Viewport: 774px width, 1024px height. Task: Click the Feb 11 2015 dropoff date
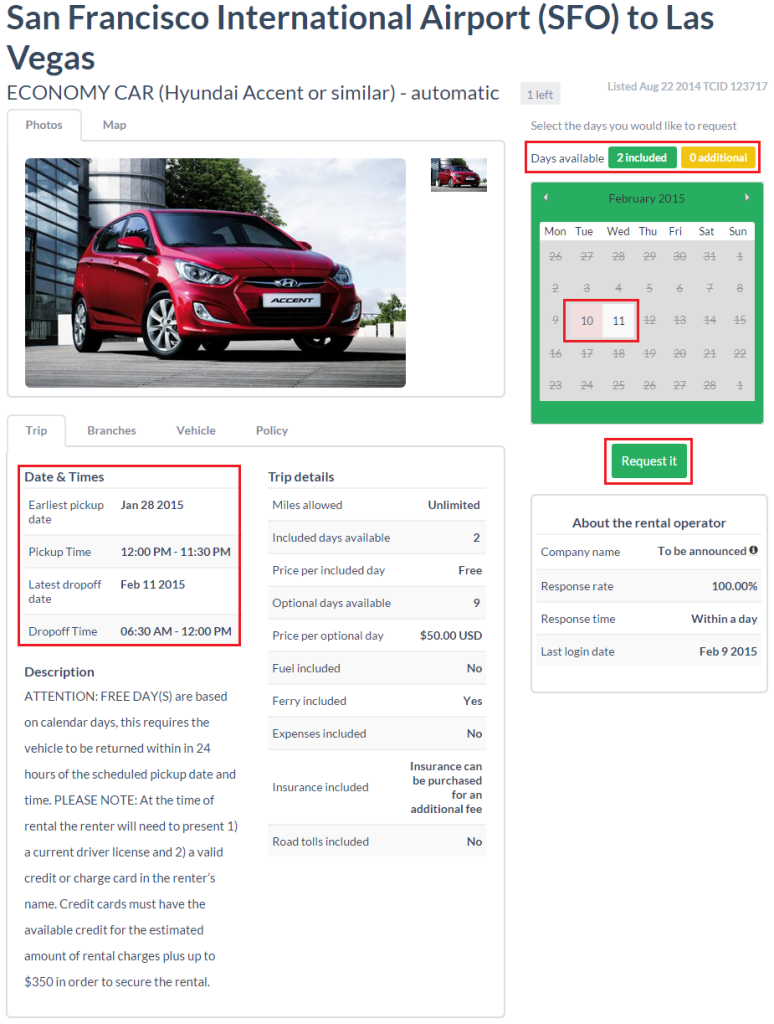click(x=152, y=584)
